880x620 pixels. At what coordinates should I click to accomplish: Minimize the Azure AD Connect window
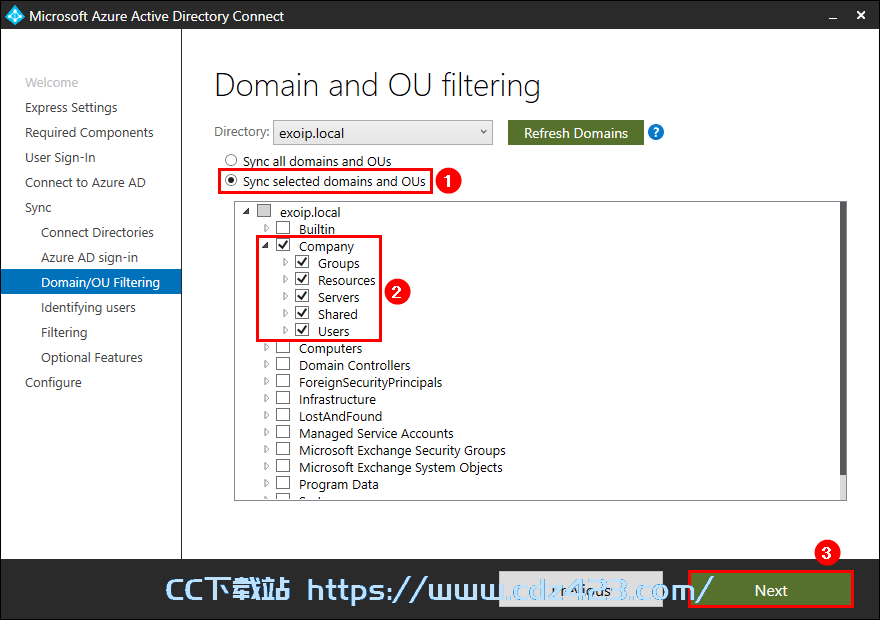833,17
